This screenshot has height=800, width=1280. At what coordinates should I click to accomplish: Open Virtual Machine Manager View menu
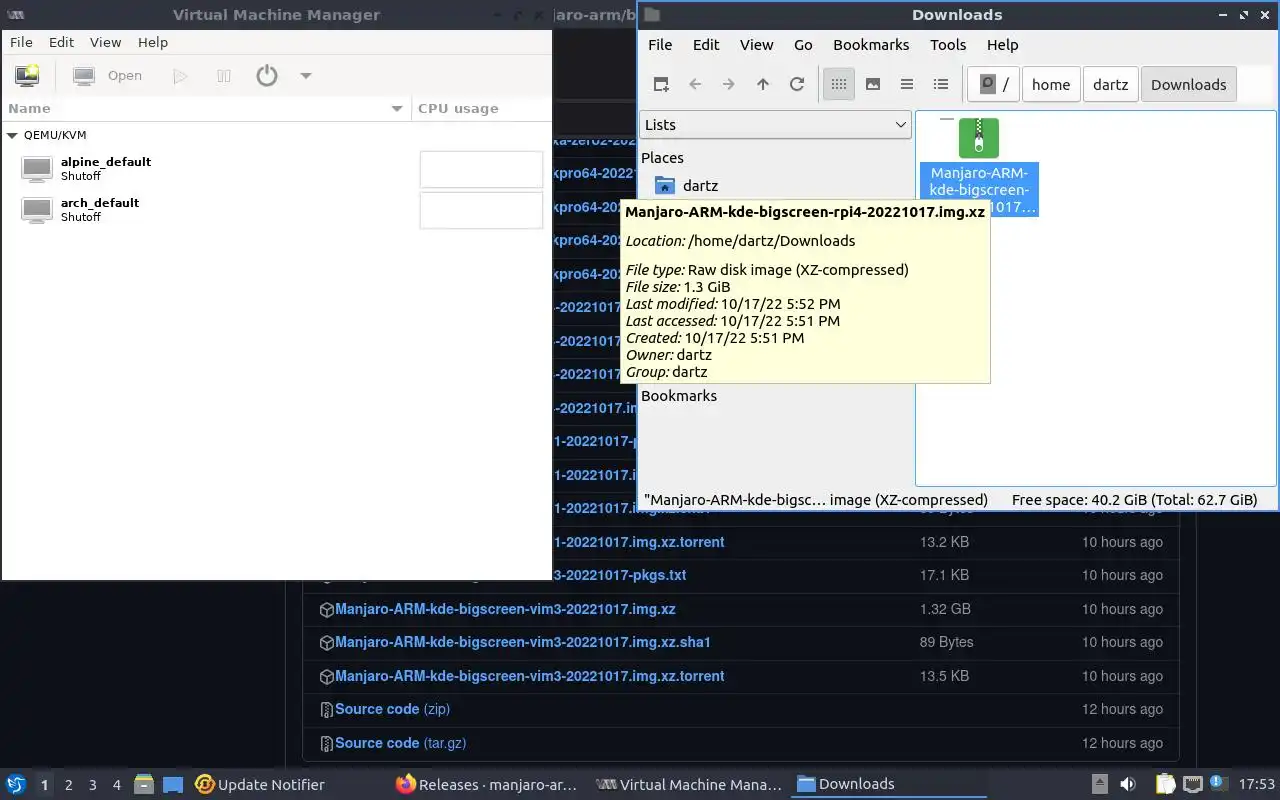point(105,42)
